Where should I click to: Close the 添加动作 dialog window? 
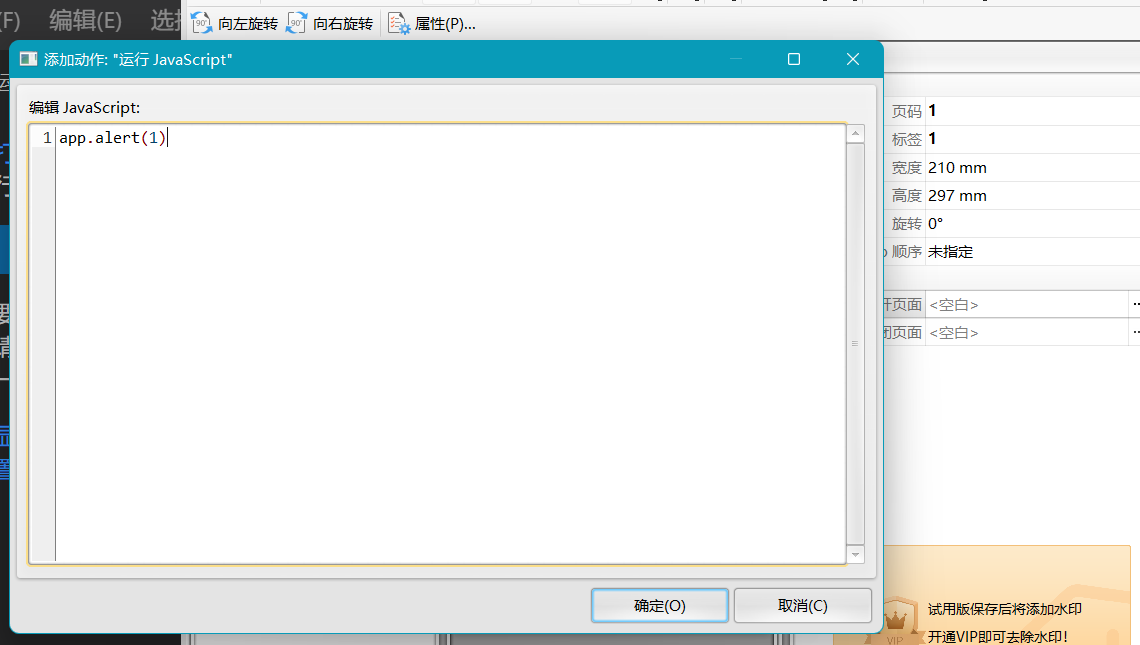[x=853, y=60]
